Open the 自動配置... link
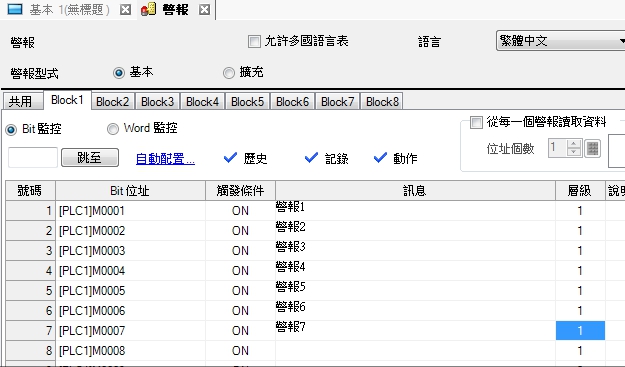The width and height of the screenshot is (625, 367). pos(165,159)
